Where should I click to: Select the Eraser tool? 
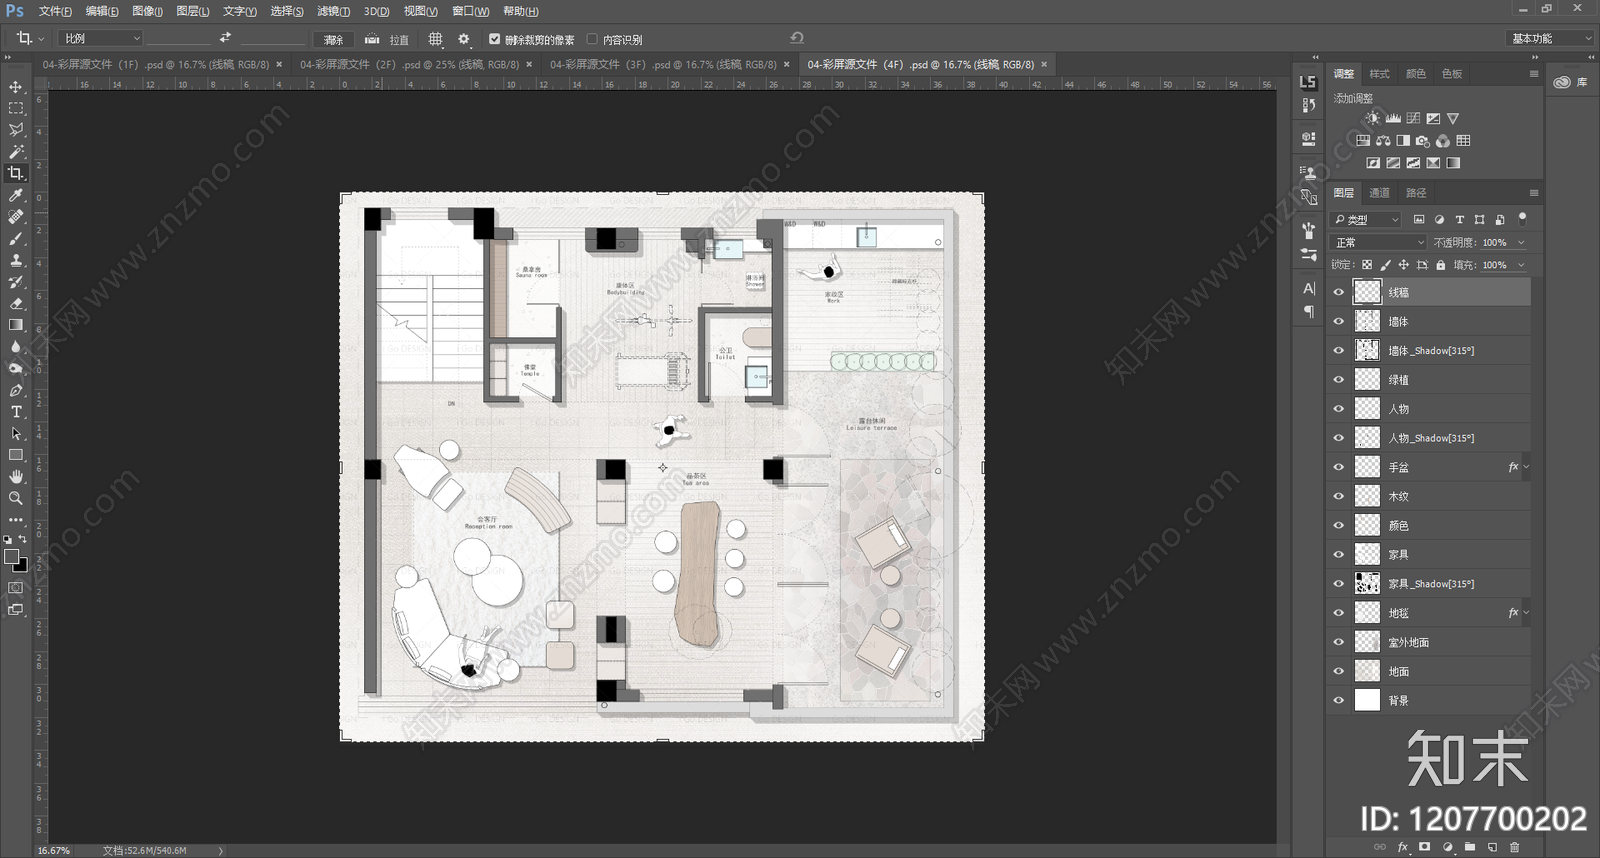coord(16,303)
